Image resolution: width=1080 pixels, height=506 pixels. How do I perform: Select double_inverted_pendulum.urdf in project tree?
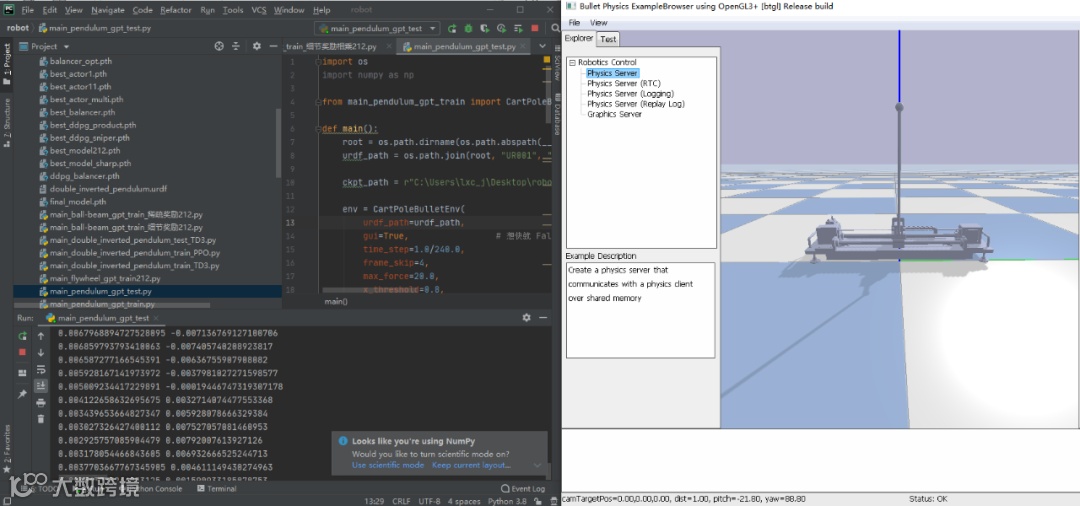pyautogui.click(x=108, y=189)
